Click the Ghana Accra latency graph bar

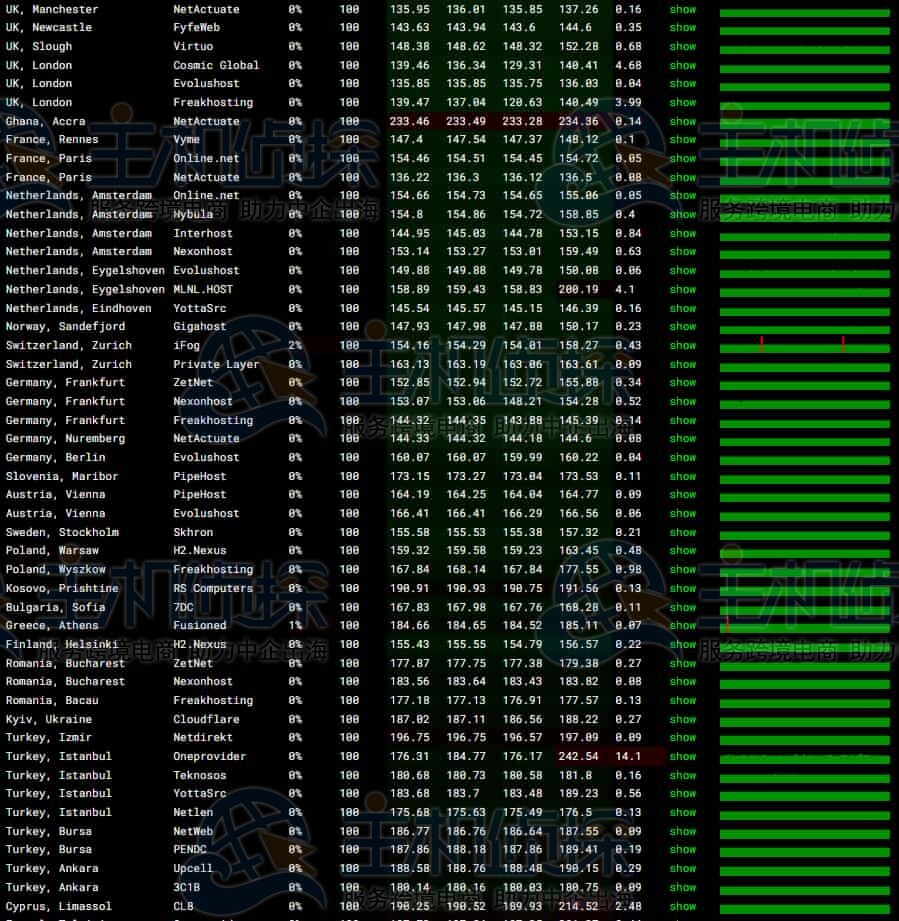804,125
